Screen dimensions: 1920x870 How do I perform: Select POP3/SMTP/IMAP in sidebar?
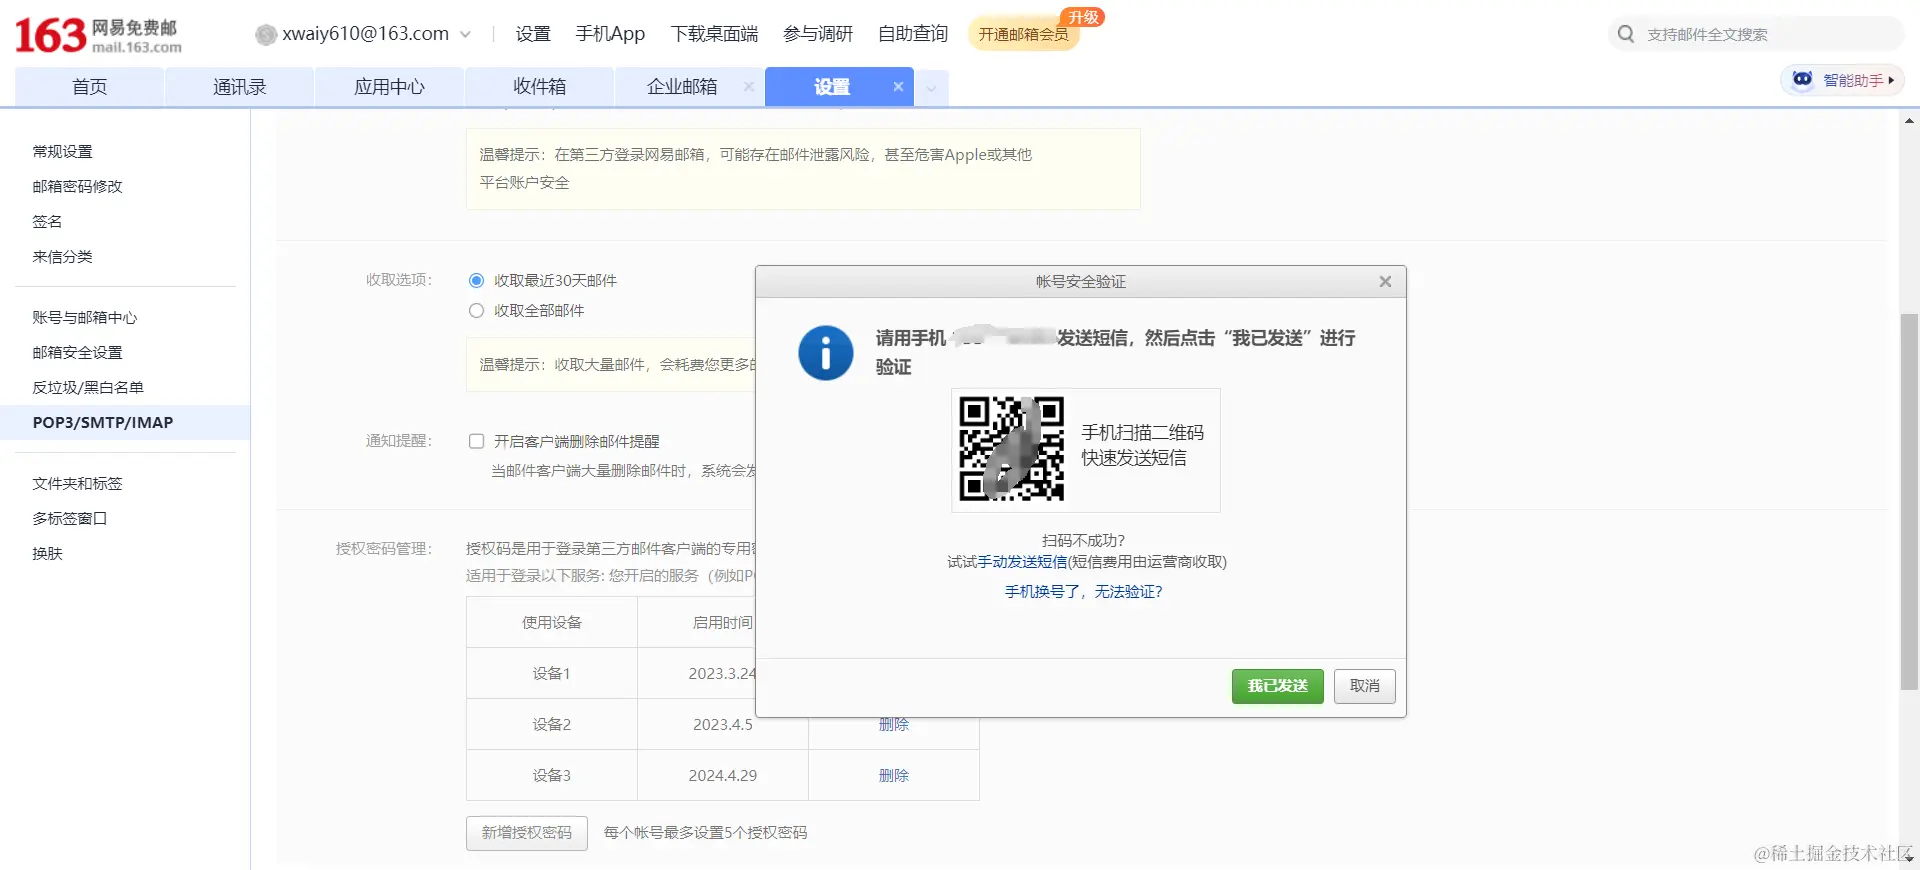click(125, 423)
